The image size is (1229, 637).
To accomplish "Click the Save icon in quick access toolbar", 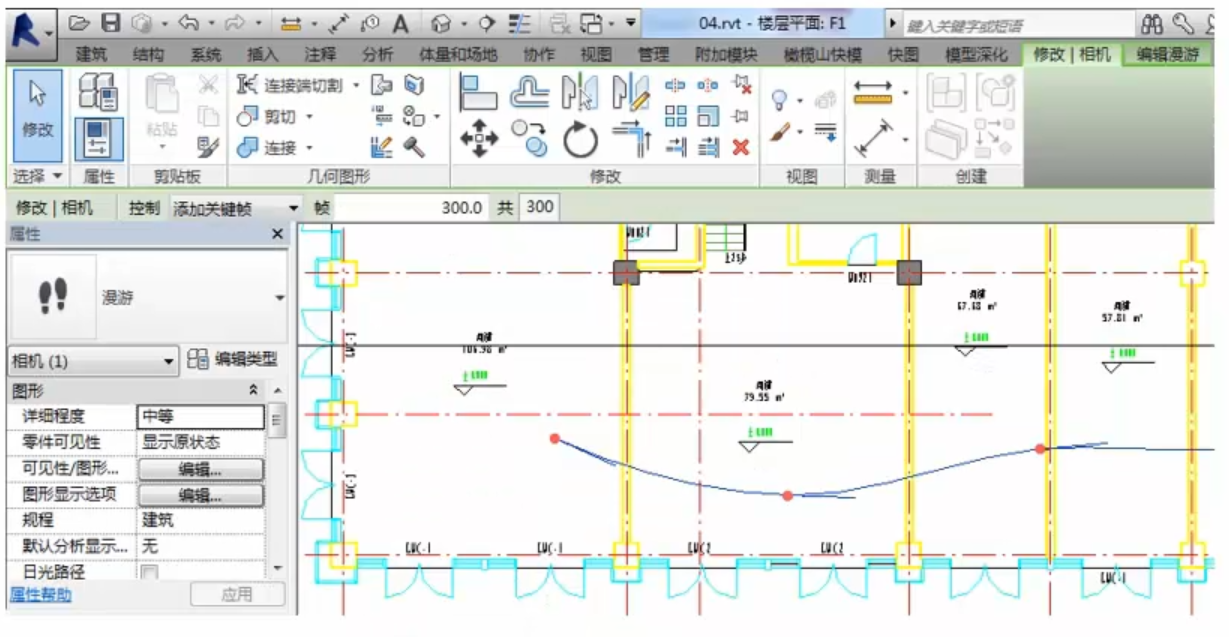I will [111, 22].
